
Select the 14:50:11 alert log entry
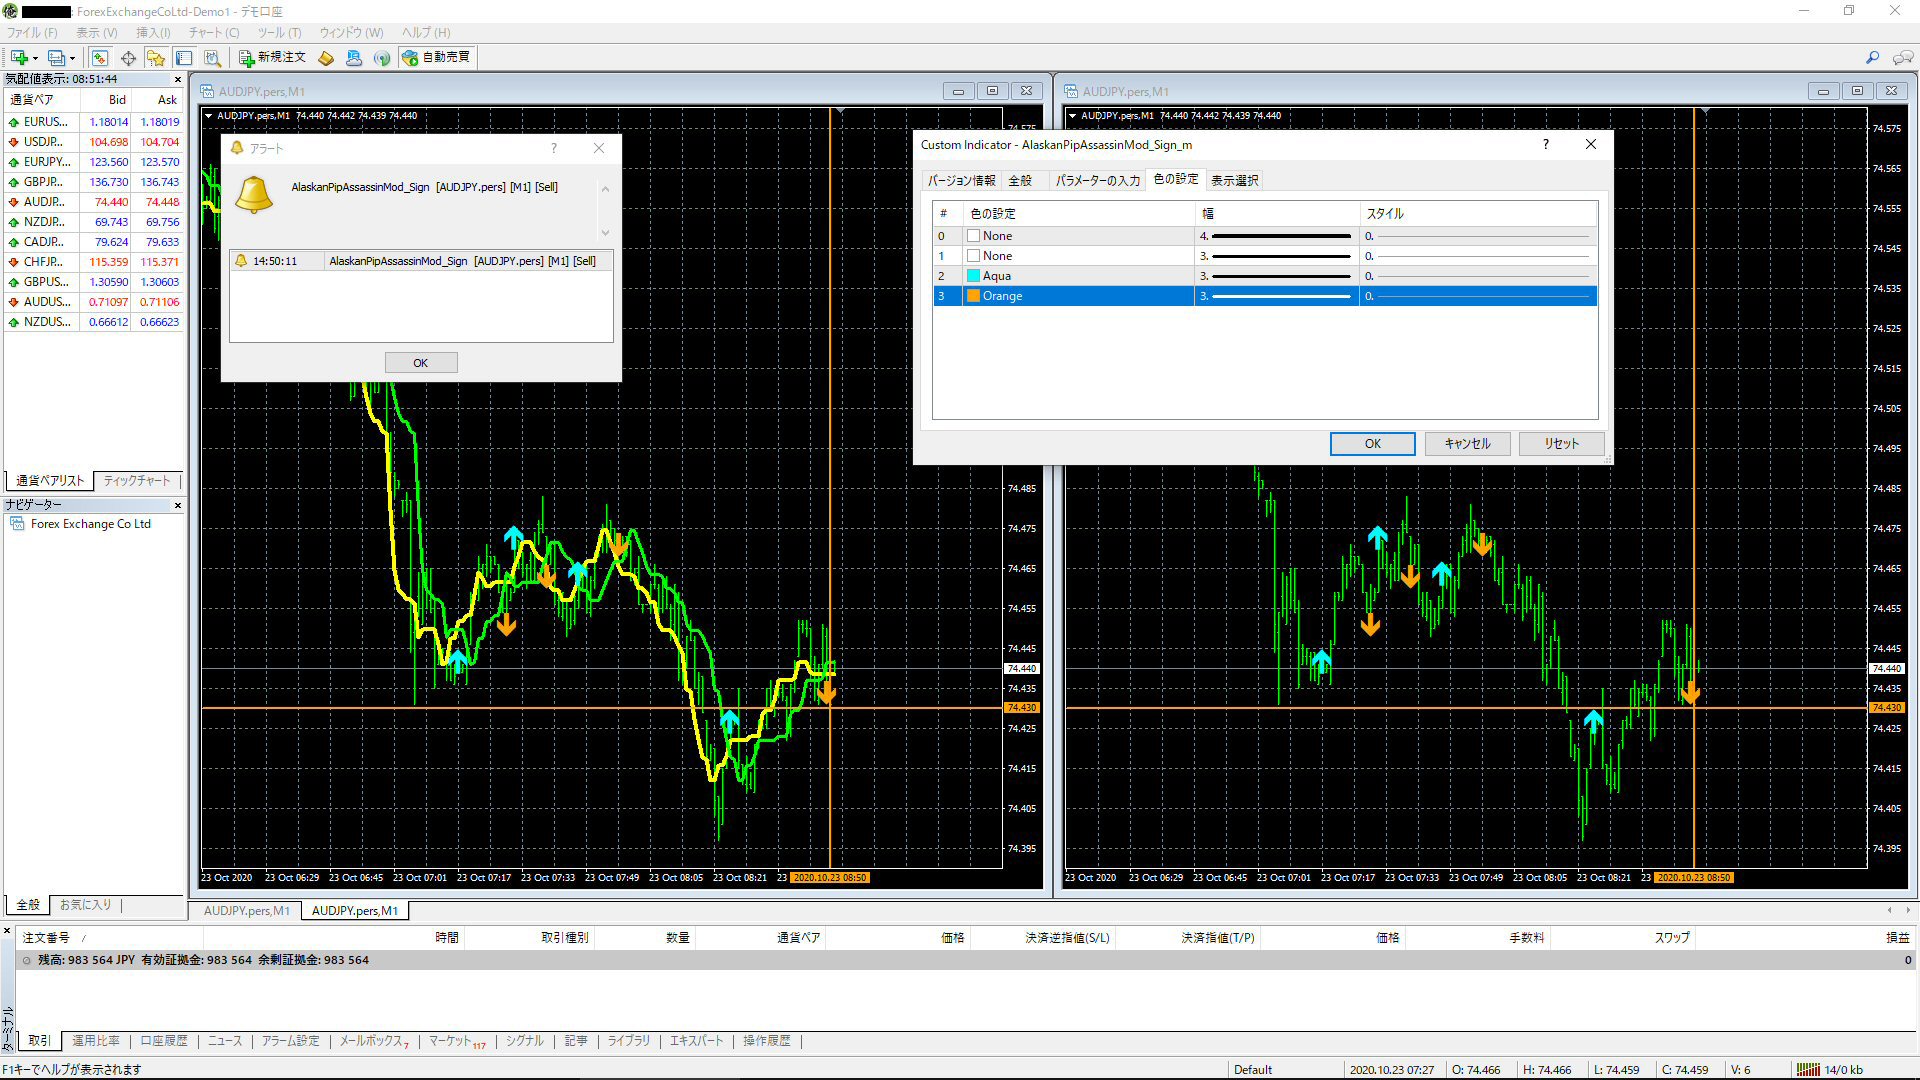click(x=421, y=261)
